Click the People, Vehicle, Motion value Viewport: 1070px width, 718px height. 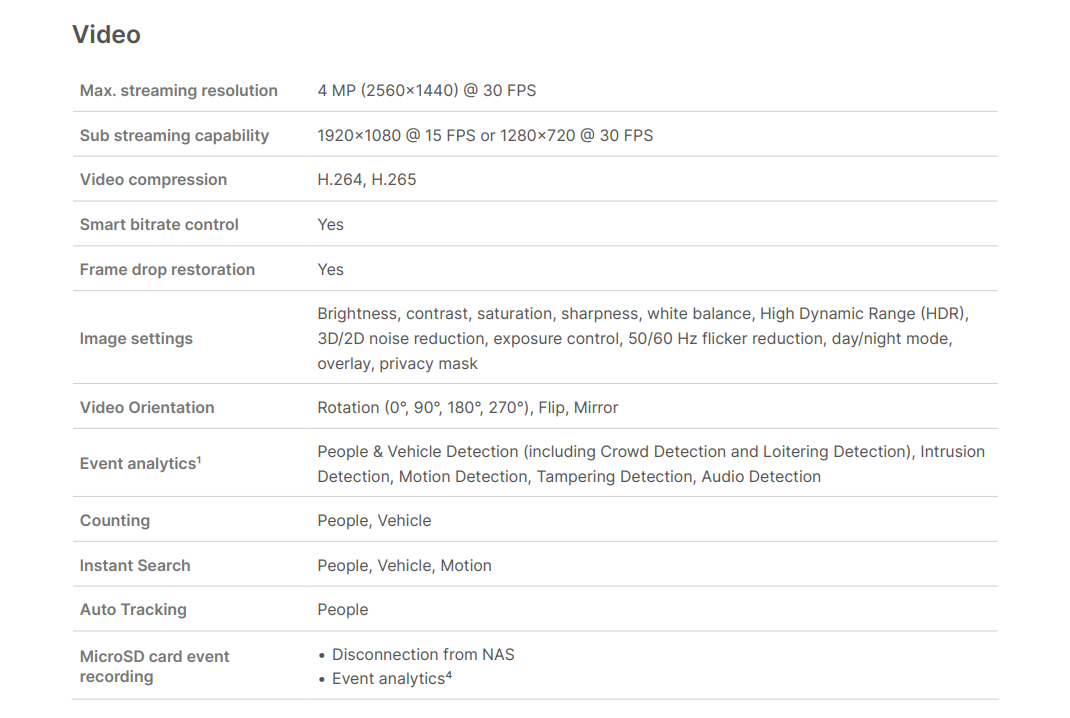click(x=405, y=566)
